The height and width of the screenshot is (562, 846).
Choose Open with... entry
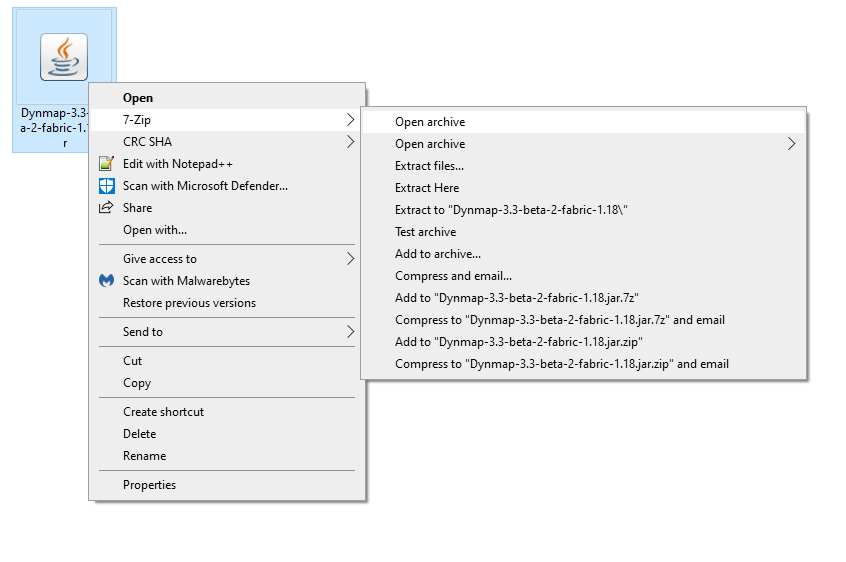[x=227, y=230]
